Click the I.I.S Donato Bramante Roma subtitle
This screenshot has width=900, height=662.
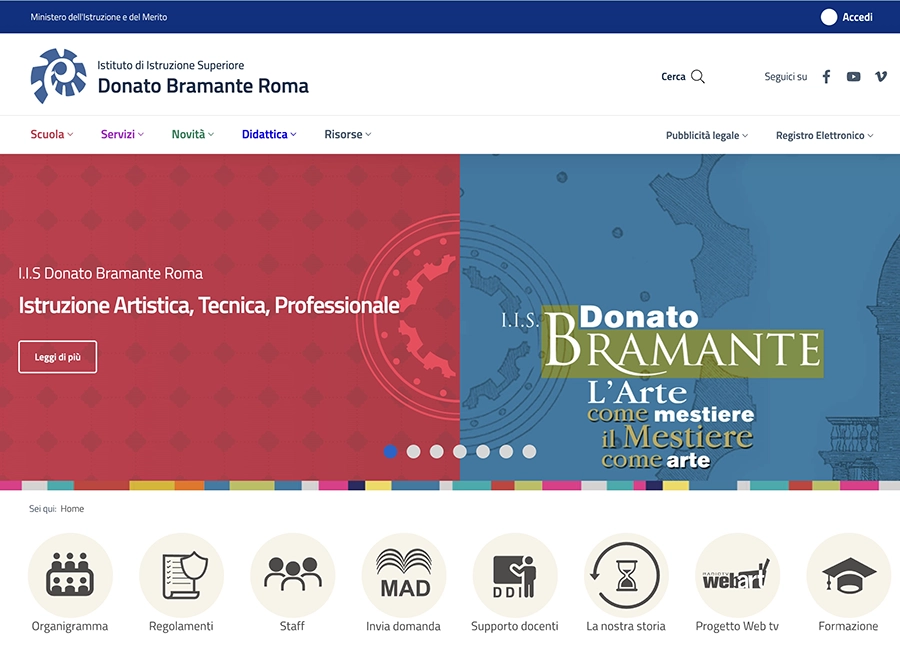(110, 273)
